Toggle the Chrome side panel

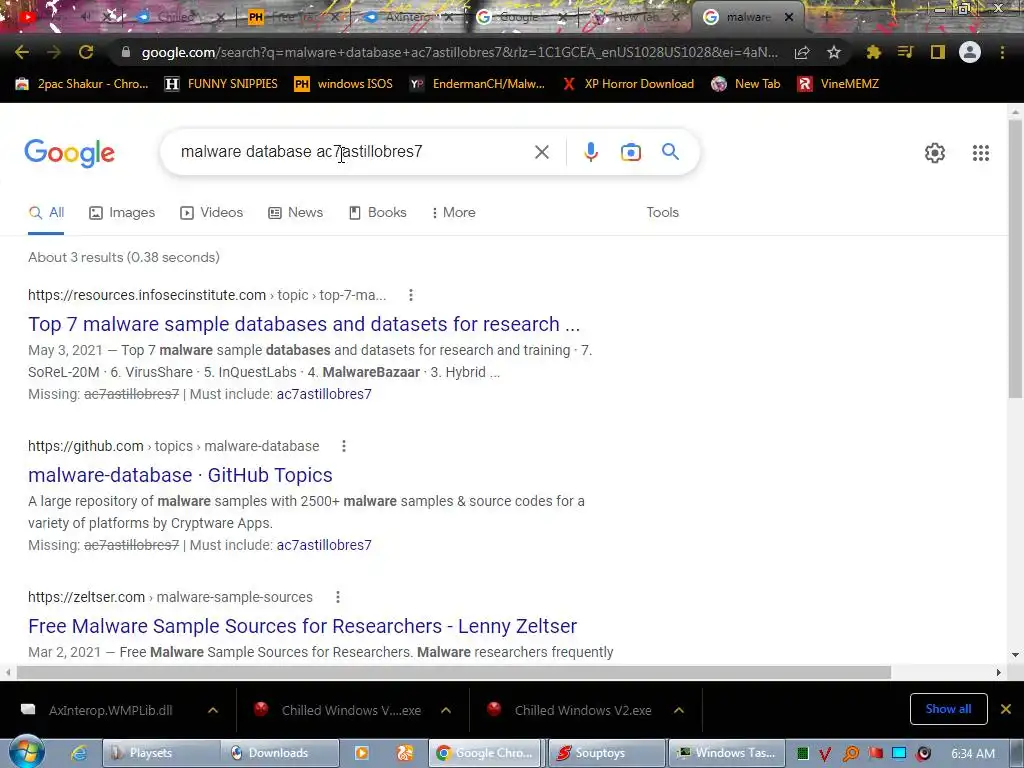(938, 52)
